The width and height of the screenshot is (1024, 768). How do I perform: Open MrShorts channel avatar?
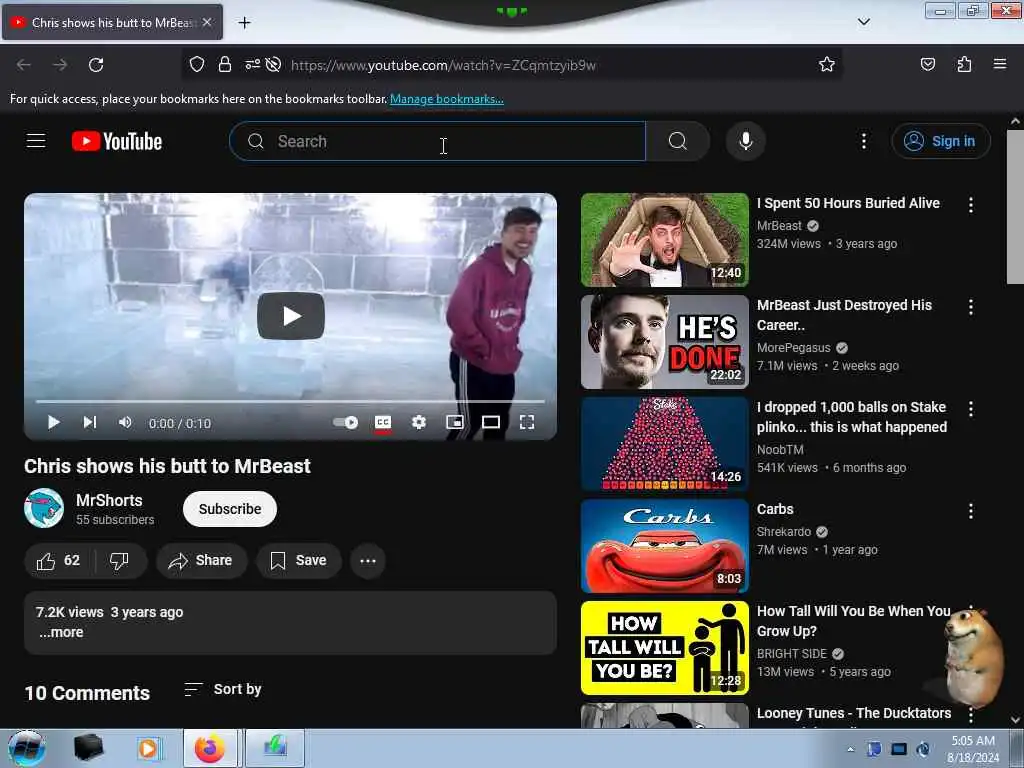(44, 508)
